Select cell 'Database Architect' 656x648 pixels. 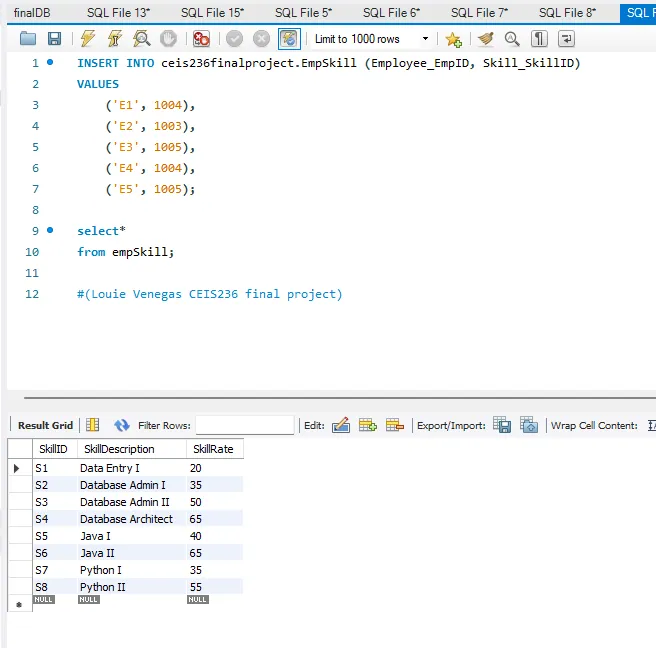click(x=132, y=519)
